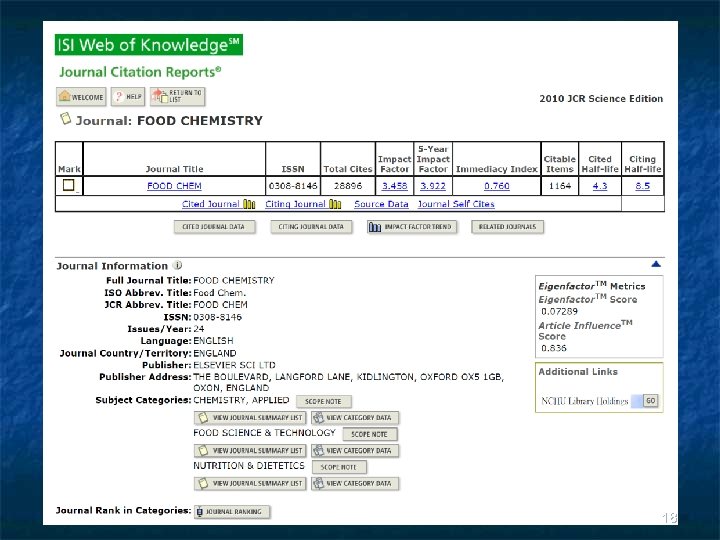Open the Journal Self Cites link
720x540 pixels.
(x=456, y=204)
